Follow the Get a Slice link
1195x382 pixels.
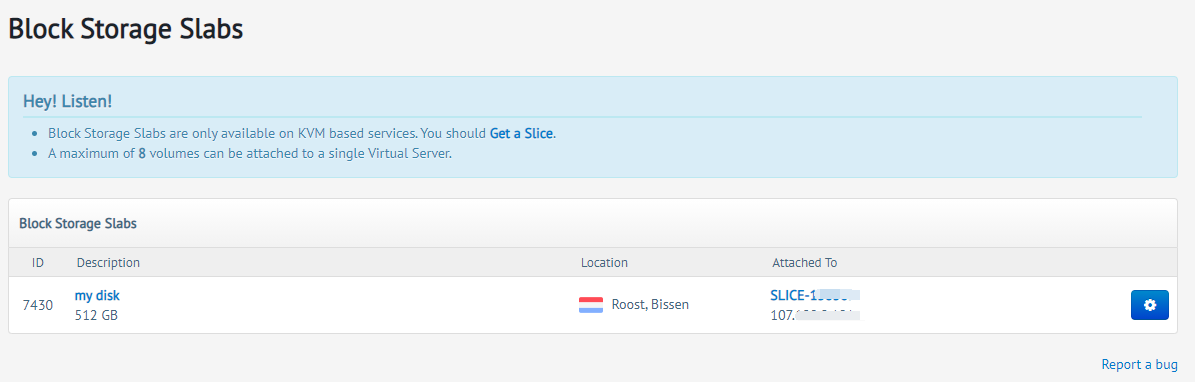pos(521,133)
